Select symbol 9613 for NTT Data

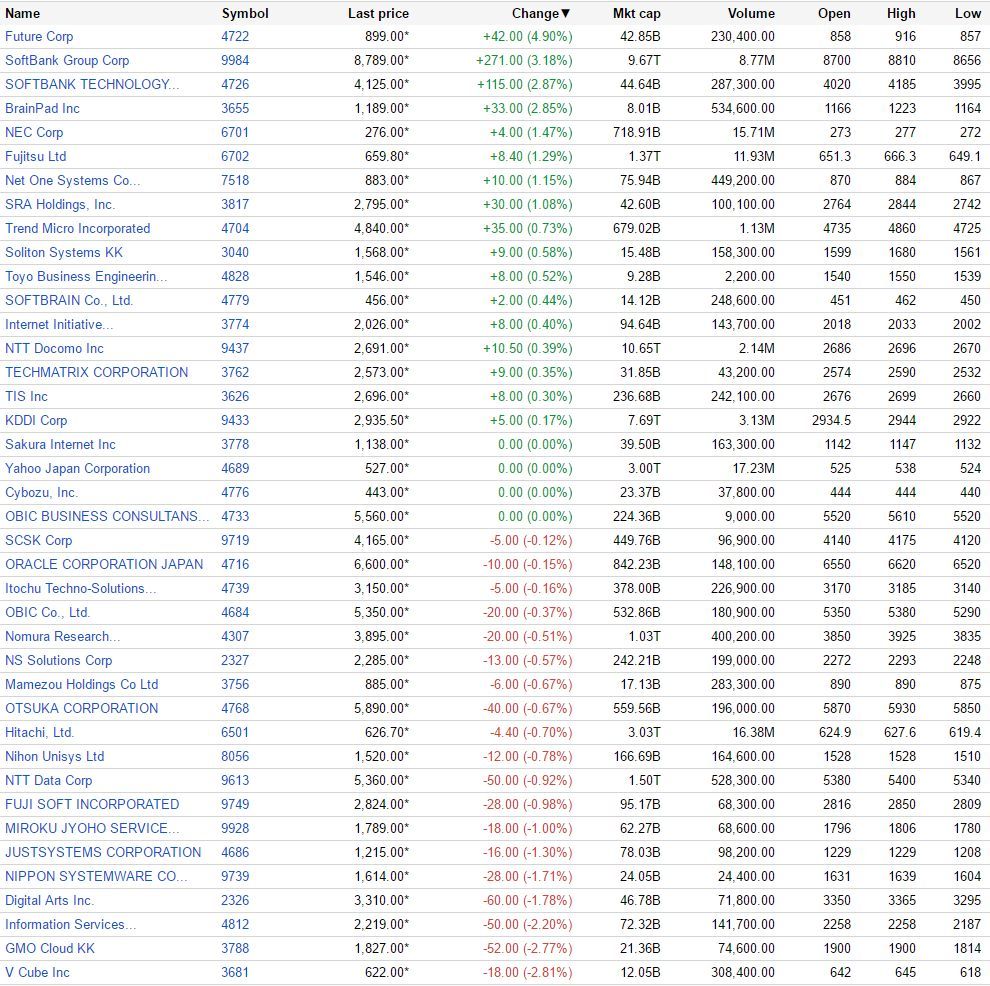[x=235, y=780]
